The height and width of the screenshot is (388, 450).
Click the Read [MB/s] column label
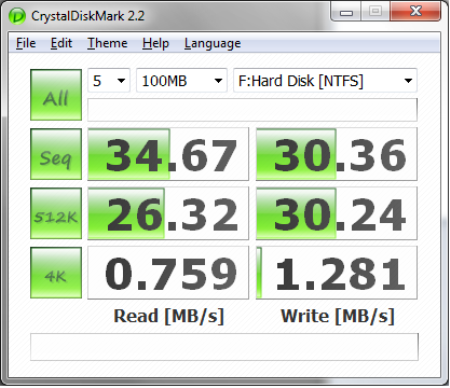point(169,316)
